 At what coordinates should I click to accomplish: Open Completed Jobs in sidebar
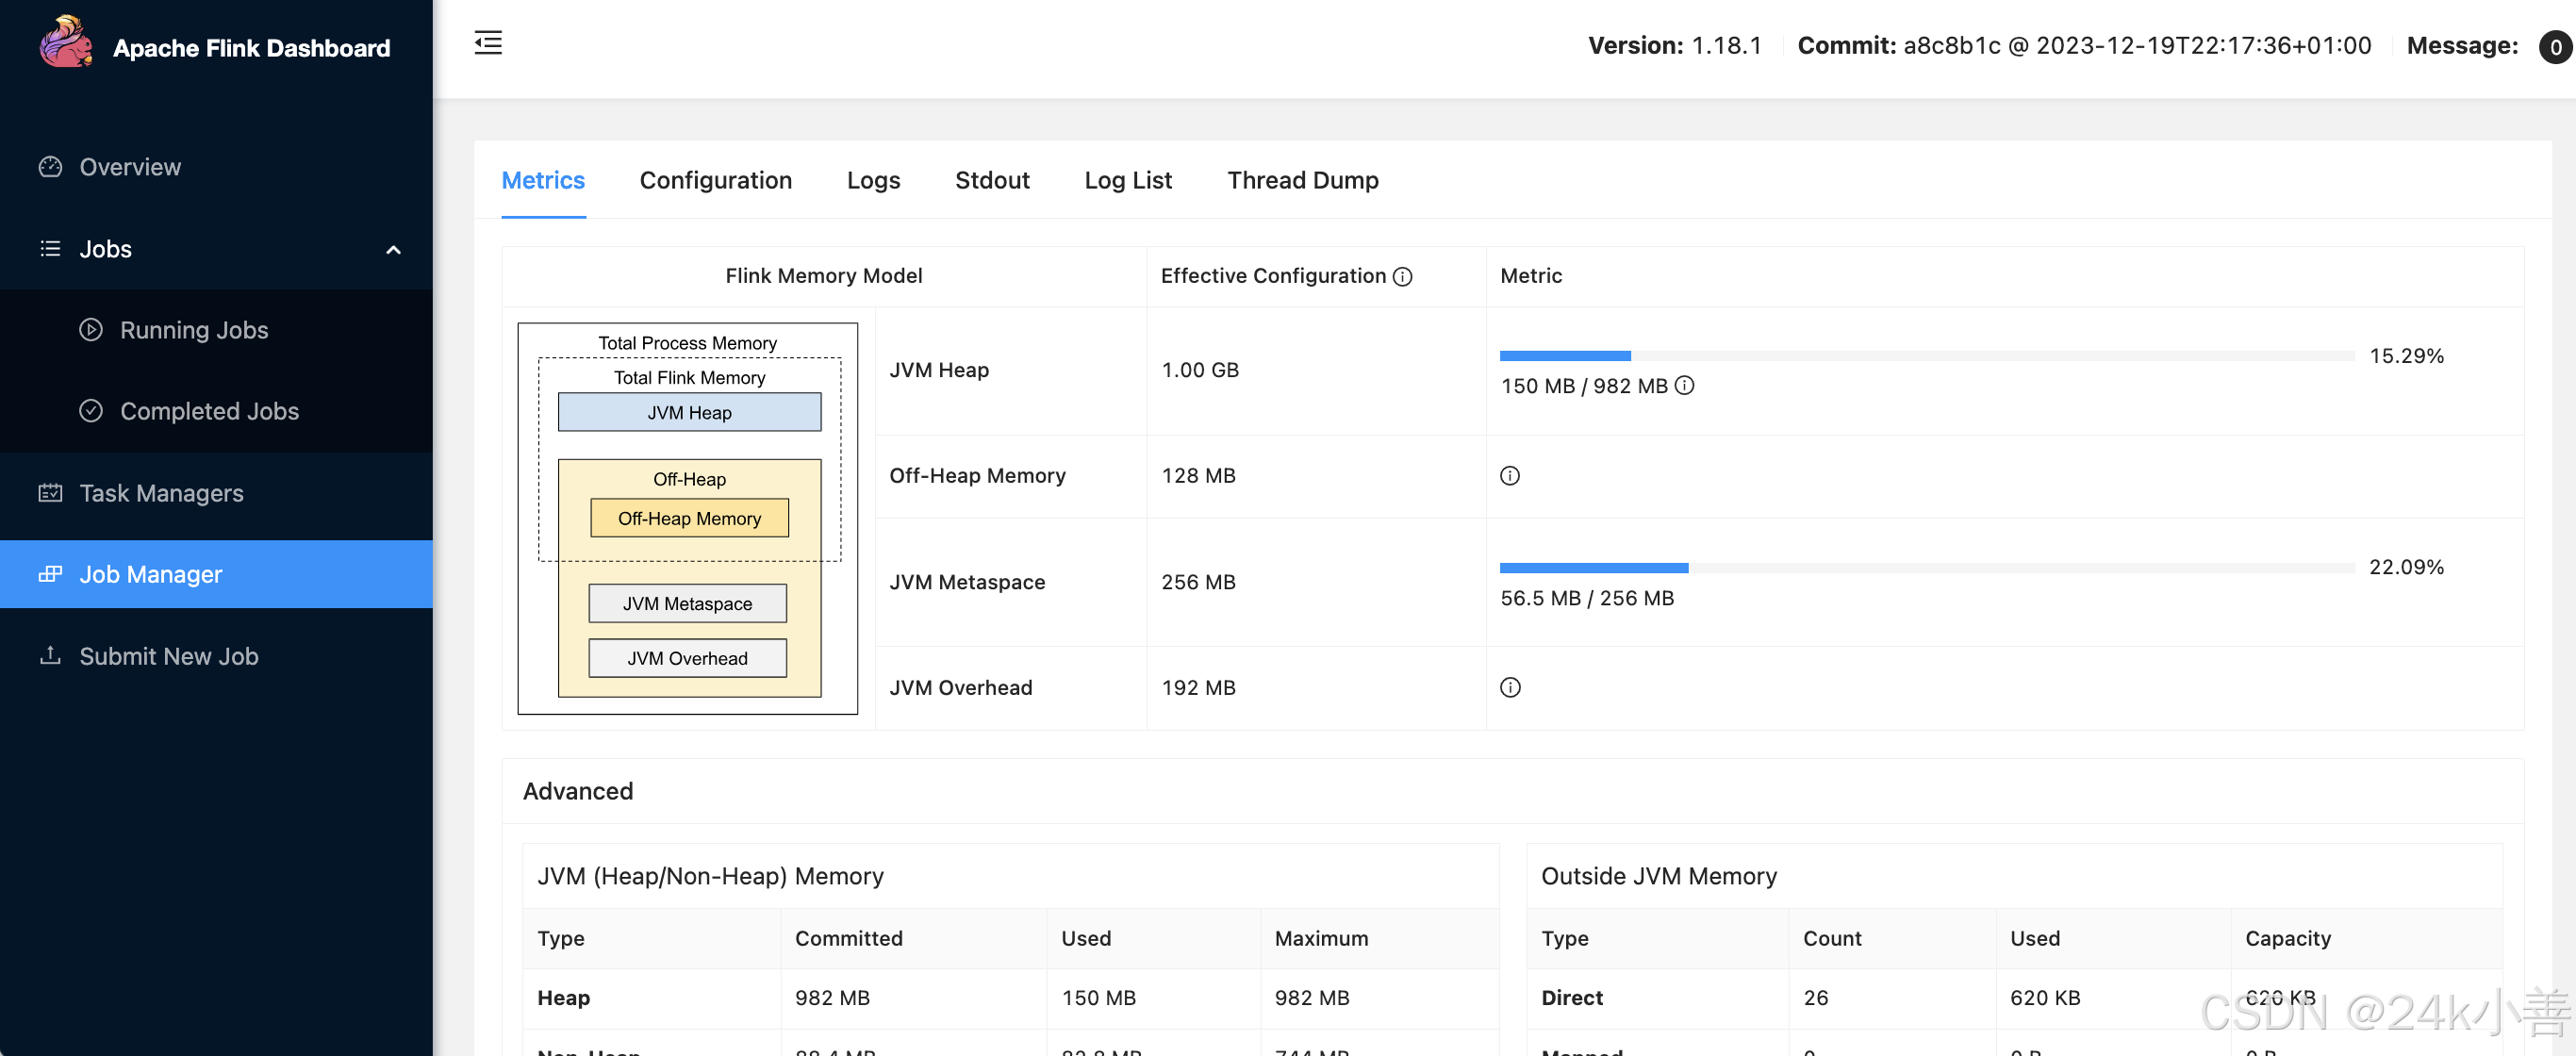(x=209, y=411)
